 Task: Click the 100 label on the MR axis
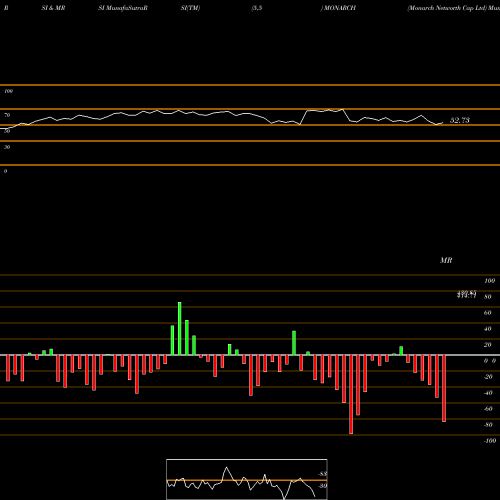(489, 281)
